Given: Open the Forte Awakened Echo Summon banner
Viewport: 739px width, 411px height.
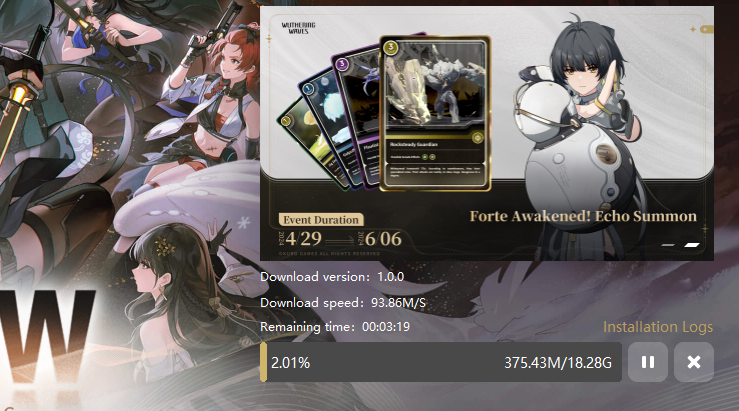Looking at the screenshot, I should coord(583,216).
